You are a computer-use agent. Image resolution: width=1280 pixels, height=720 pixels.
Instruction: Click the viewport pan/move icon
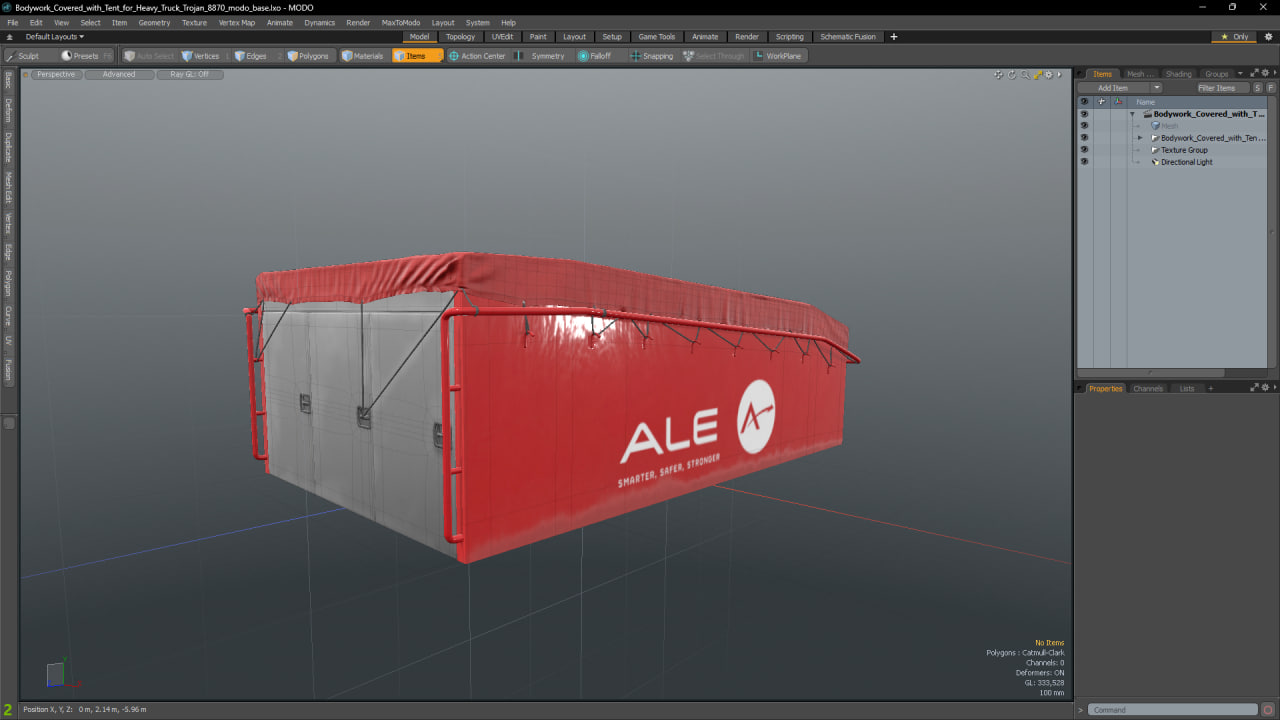coord(999,74)
